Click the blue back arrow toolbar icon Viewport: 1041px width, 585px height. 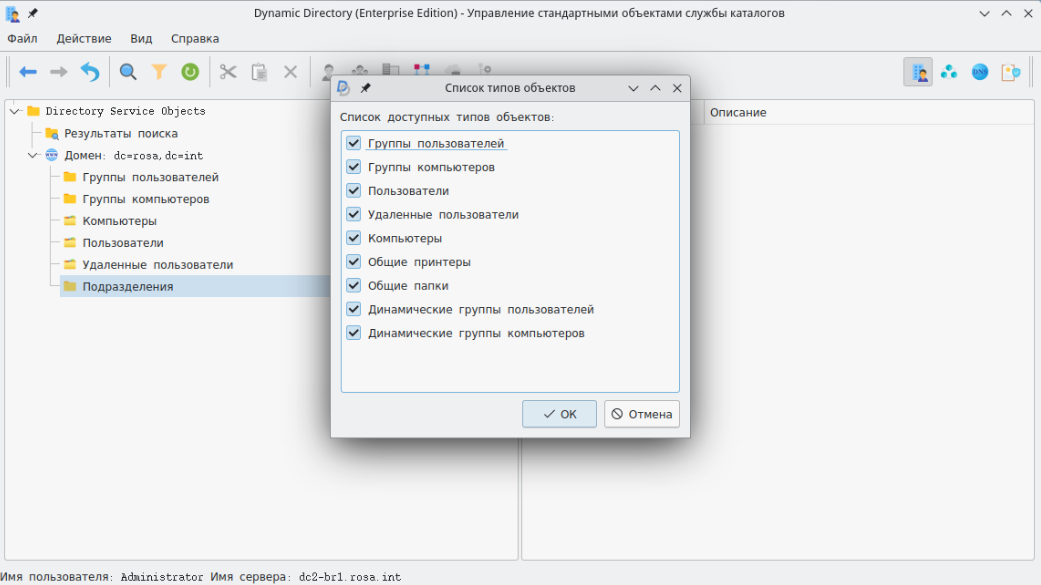coord(28,72)
